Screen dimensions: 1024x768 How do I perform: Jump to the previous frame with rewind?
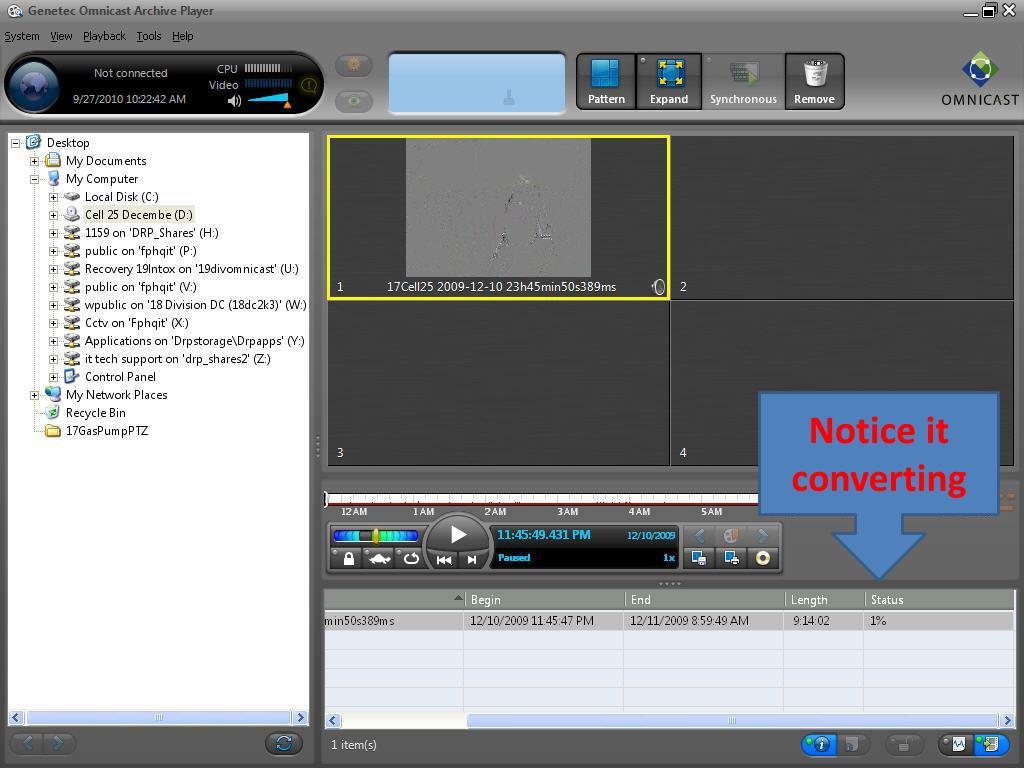pyautogui.click(x=444, y=560)
